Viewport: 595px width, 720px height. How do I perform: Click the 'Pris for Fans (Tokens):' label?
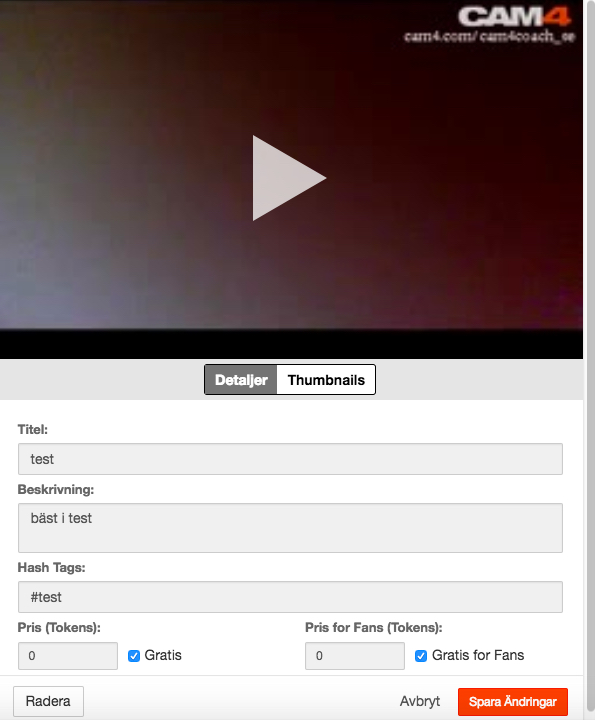(x=374, y=627)
